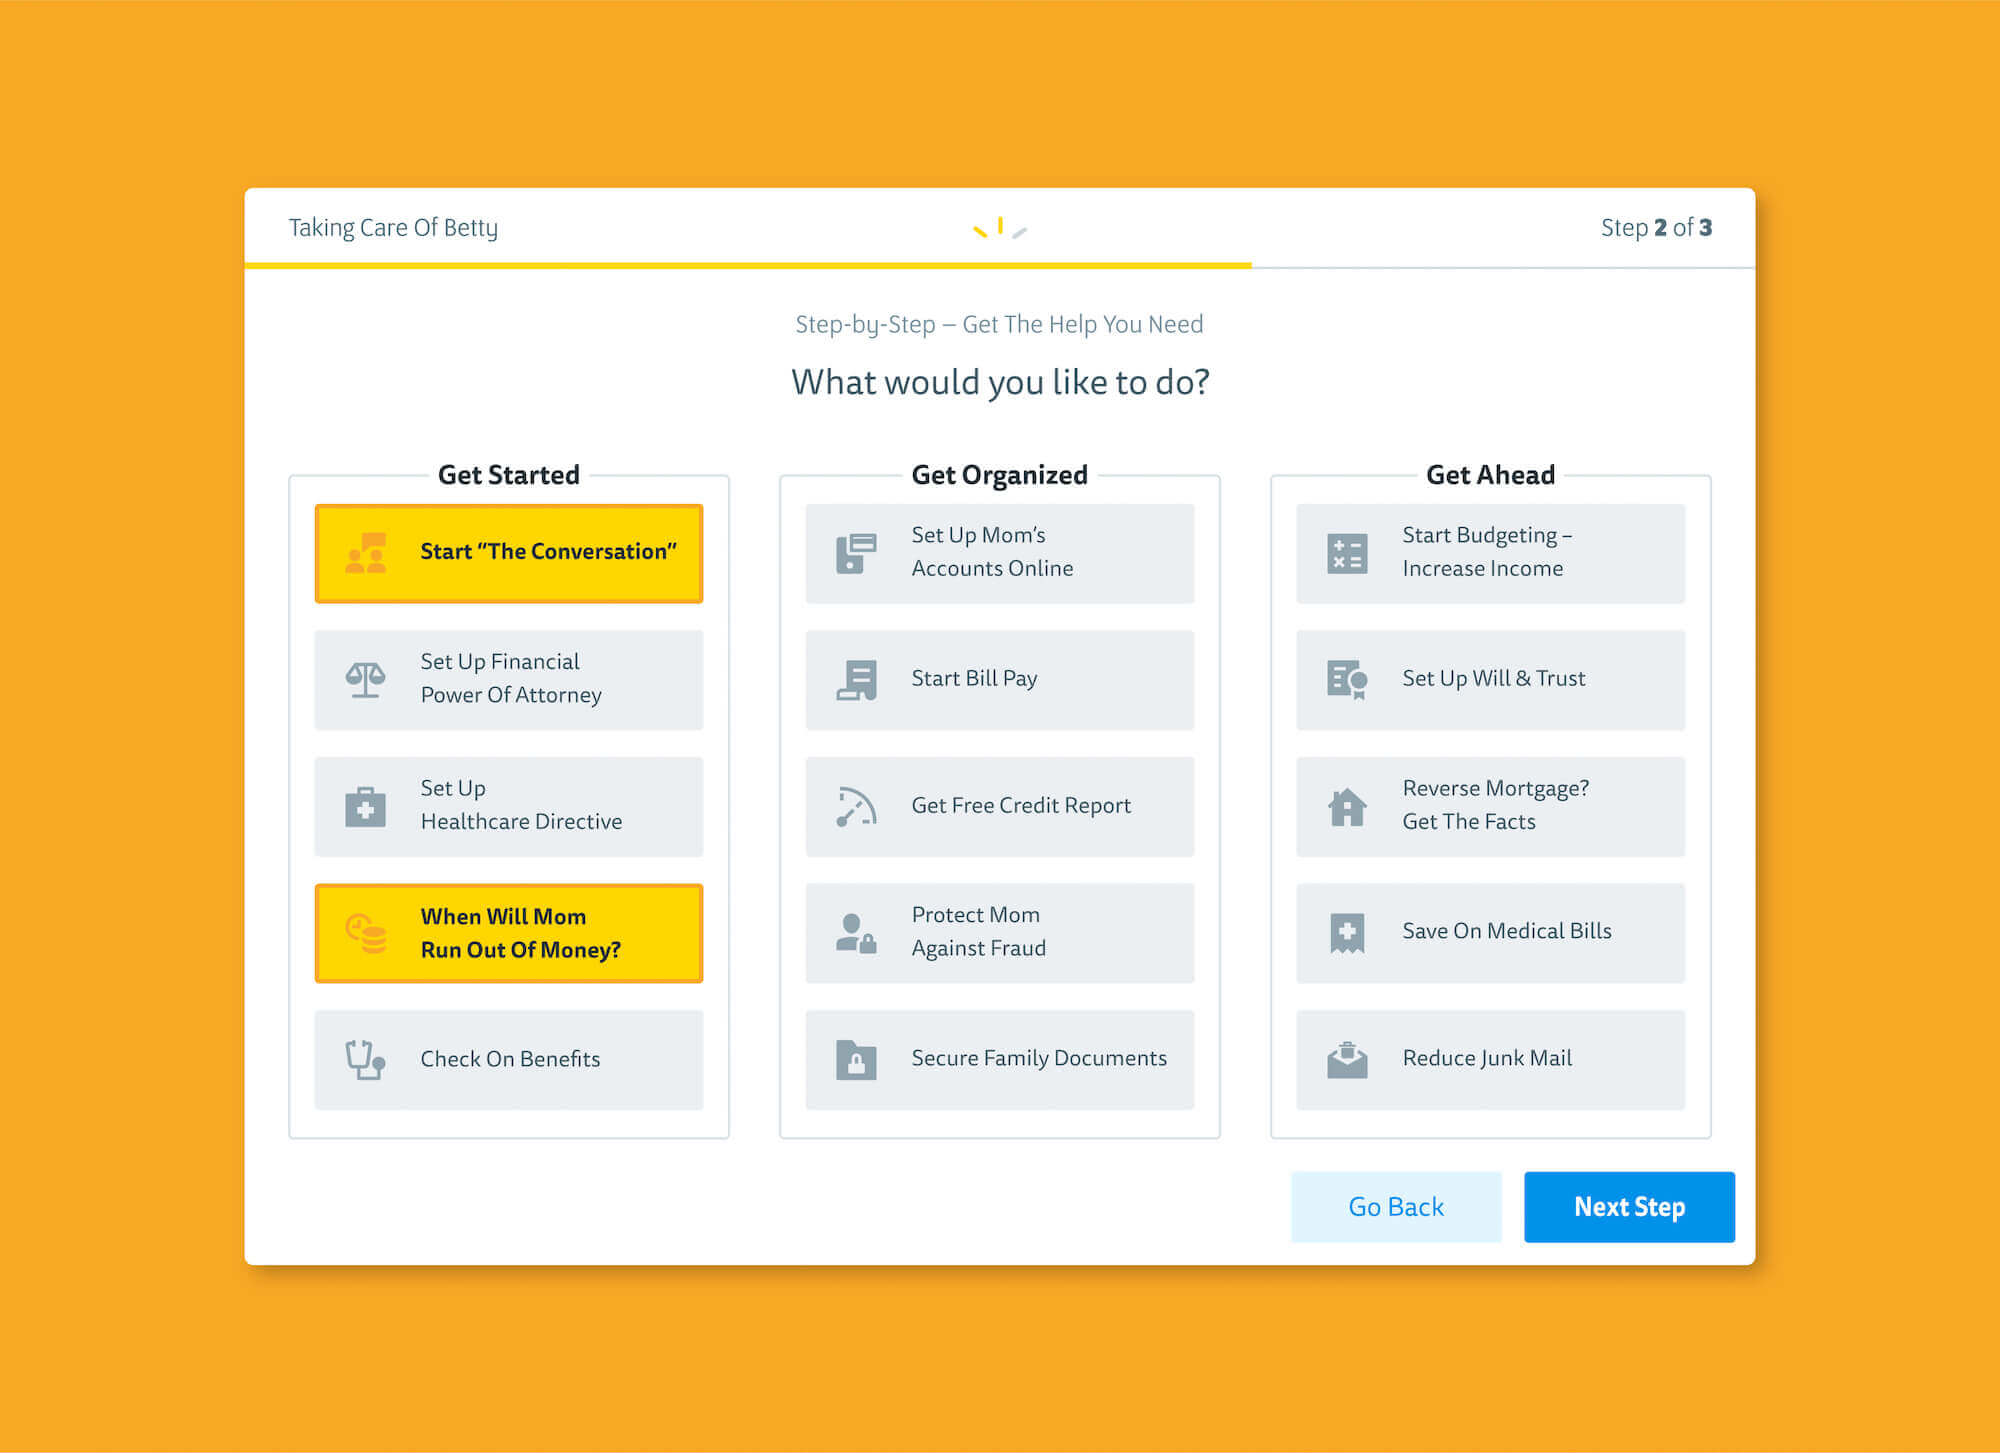Viewport: 2000px width, 1453px height.
Task: Click the mail envelope icon for Junk Mail
Action: pyautogui.click(x=1347, y=1060)
